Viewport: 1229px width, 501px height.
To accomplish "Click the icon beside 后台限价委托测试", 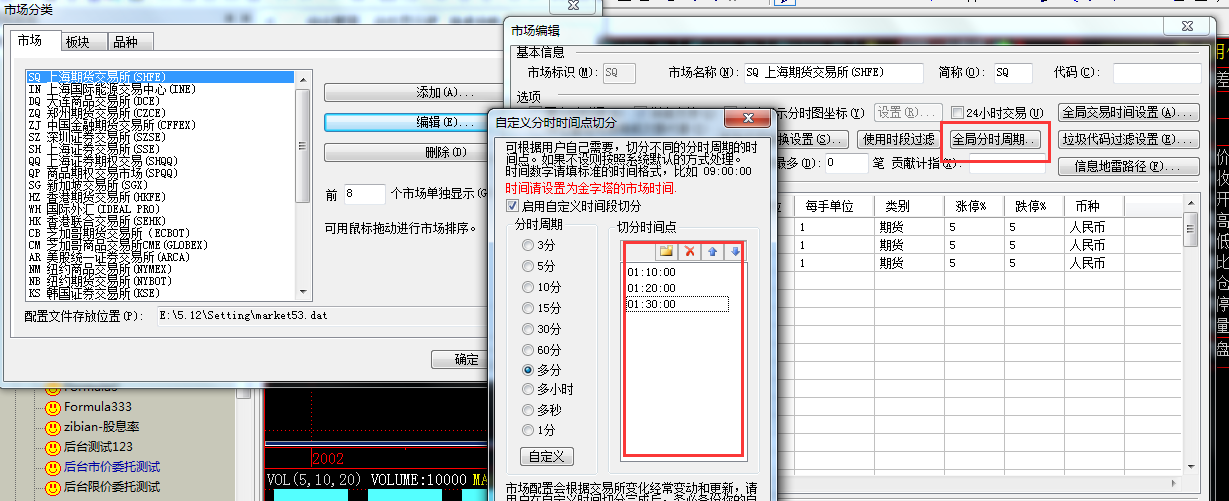I will point(51,487).
